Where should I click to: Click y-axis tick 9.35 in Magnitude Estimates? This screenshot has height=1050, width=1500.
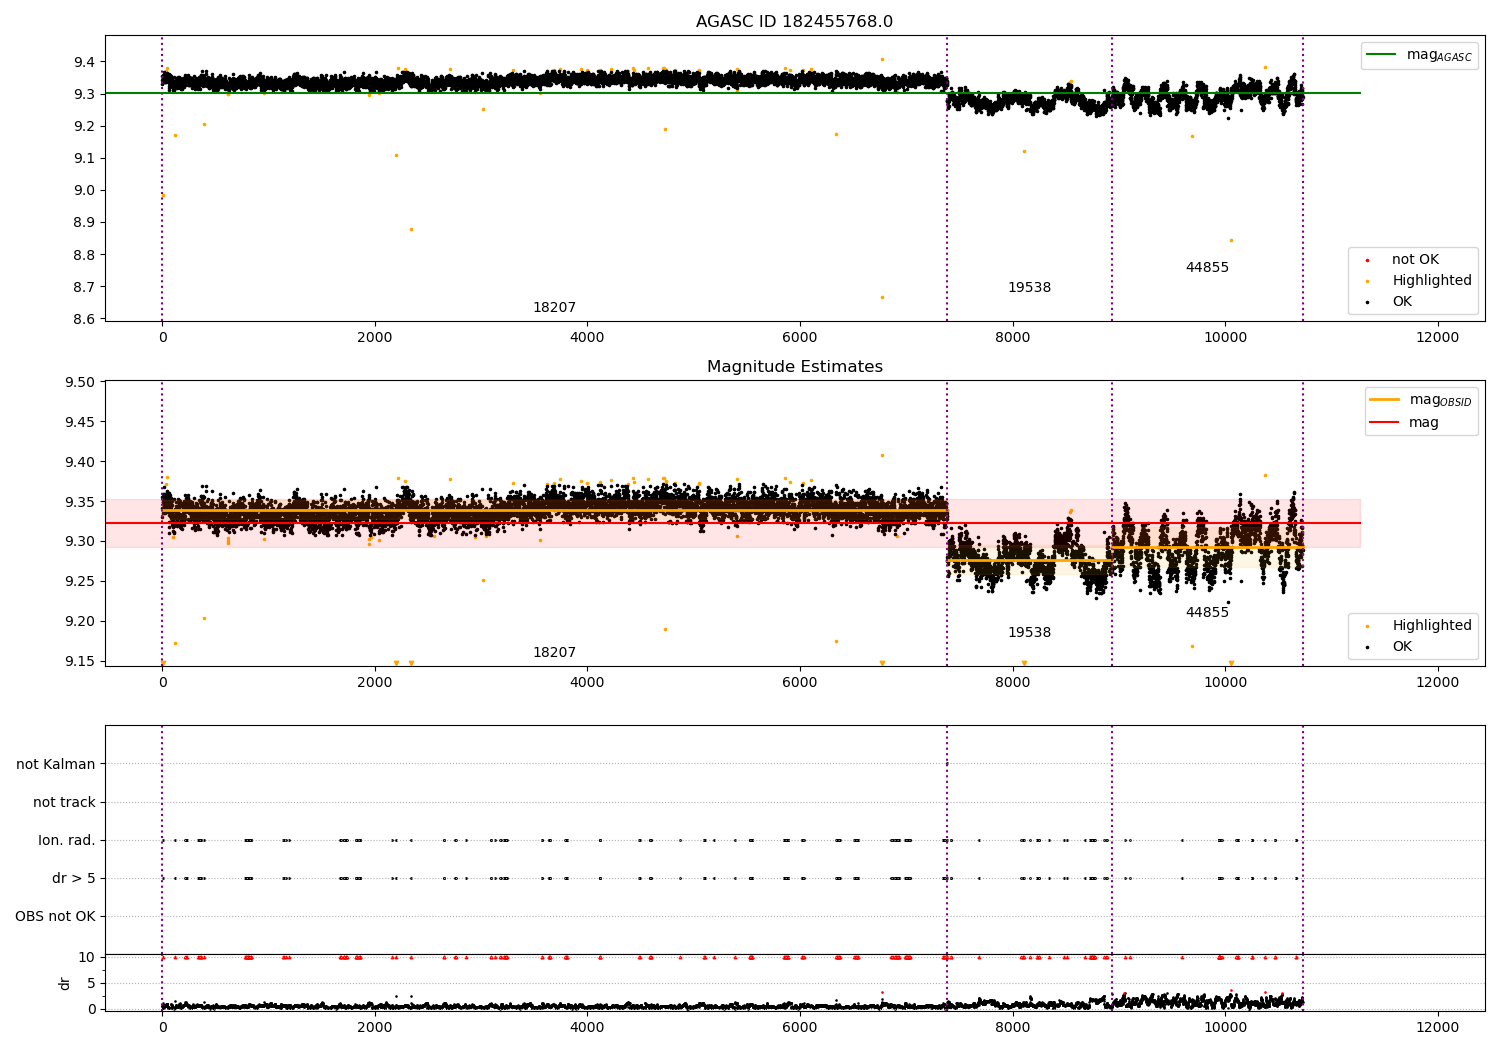click(80, 502)
